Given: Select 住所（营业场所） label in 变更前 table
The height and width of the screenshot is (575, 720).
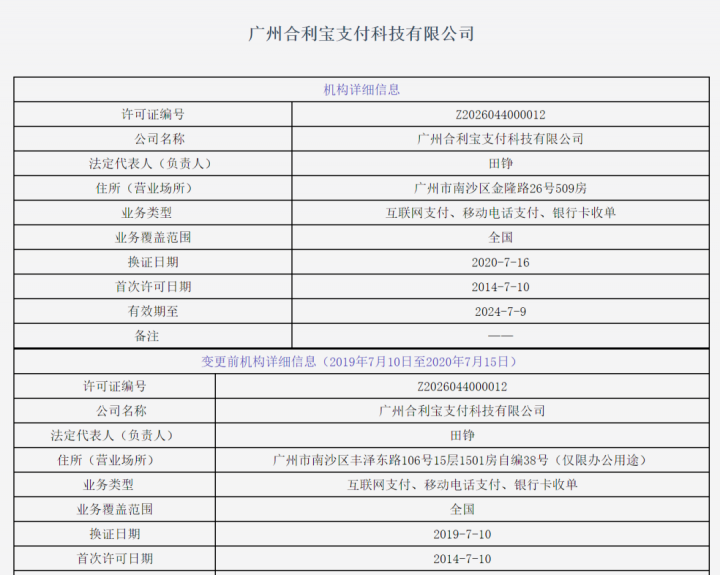Looking at the screenshot, I should [108, 460].
